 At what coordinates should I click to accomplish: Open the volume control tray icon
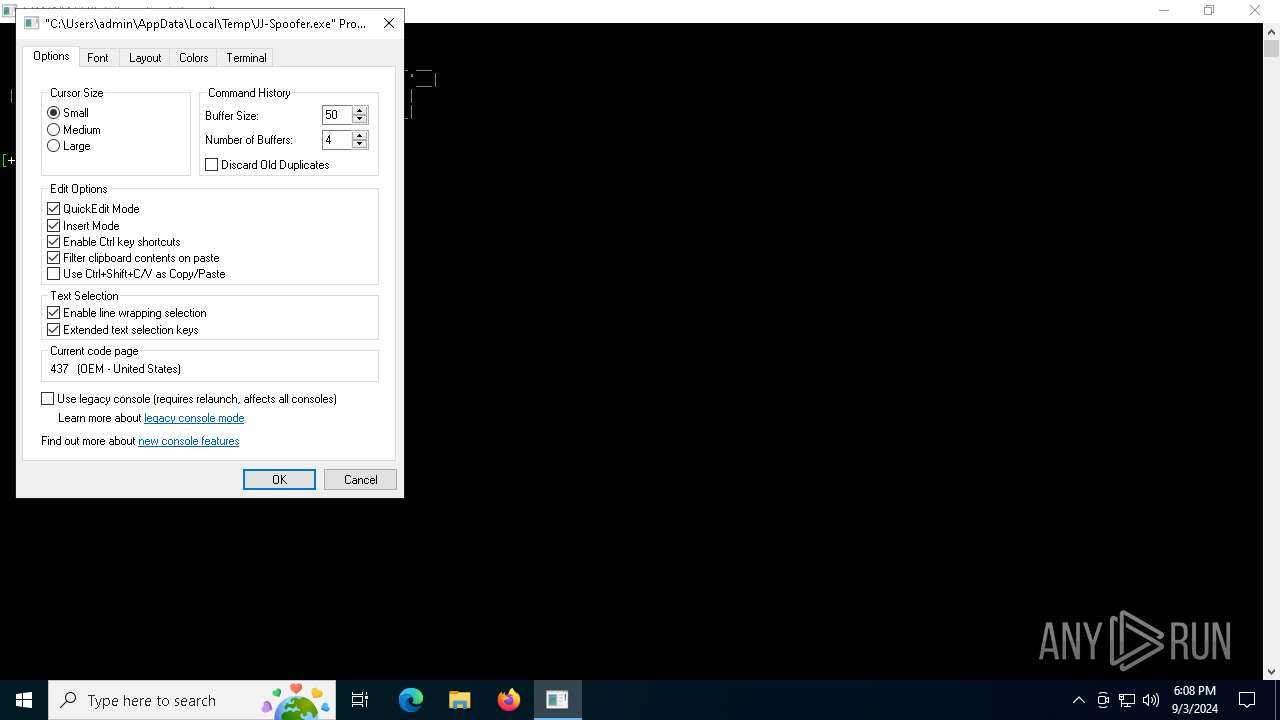coord(1151,700)
